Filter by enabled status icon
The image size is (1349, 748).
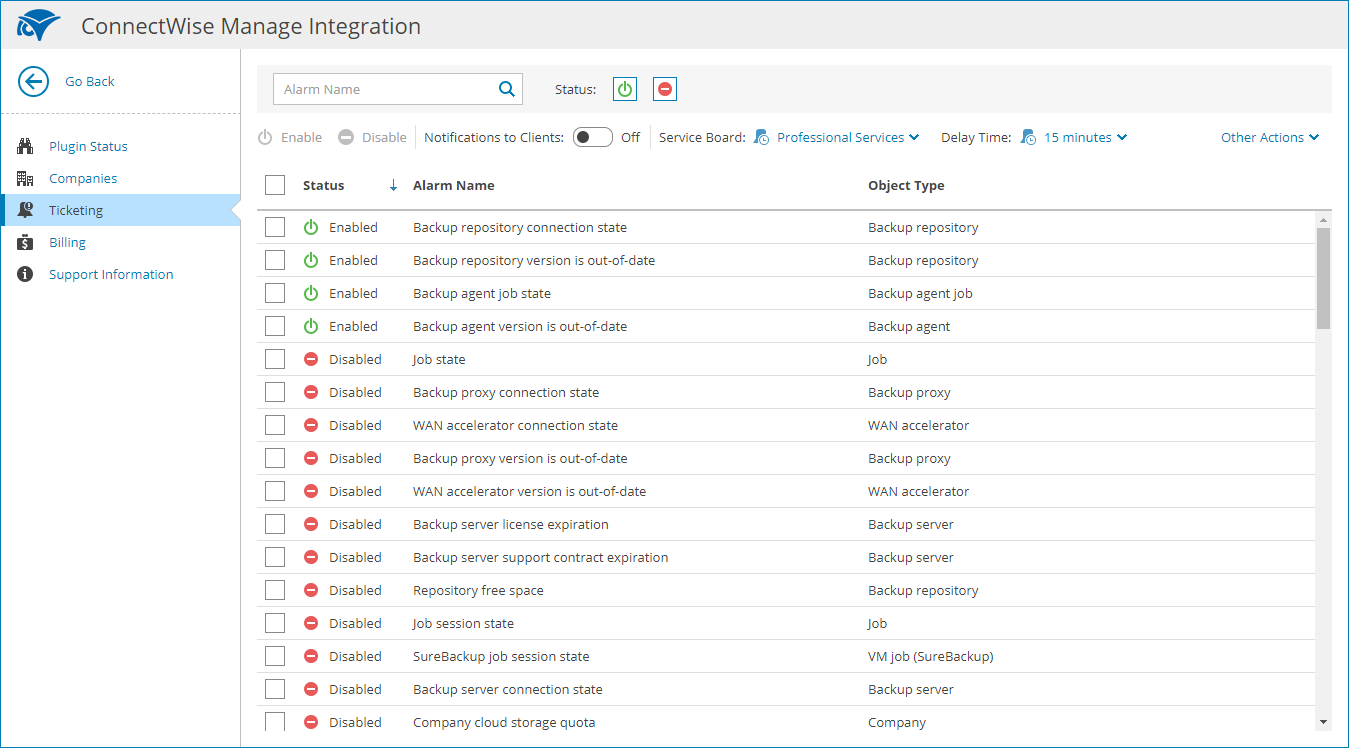click(625, 89)
